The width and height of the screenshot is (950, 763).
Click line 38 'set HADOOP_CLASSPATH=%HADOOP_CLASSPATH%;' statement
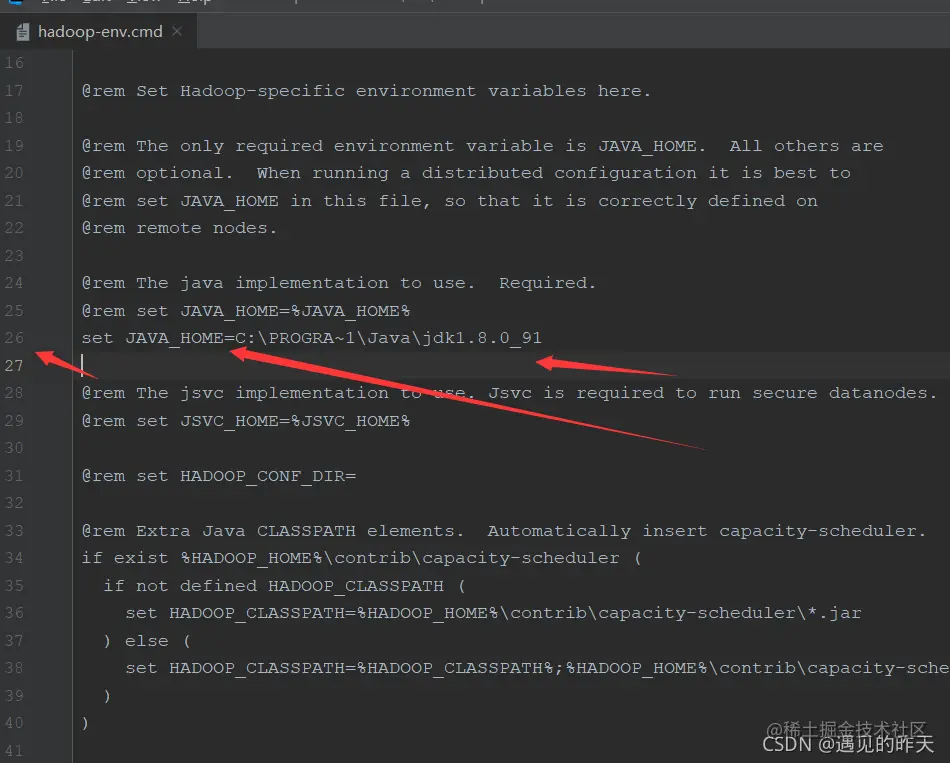click(x=537, y=668)
